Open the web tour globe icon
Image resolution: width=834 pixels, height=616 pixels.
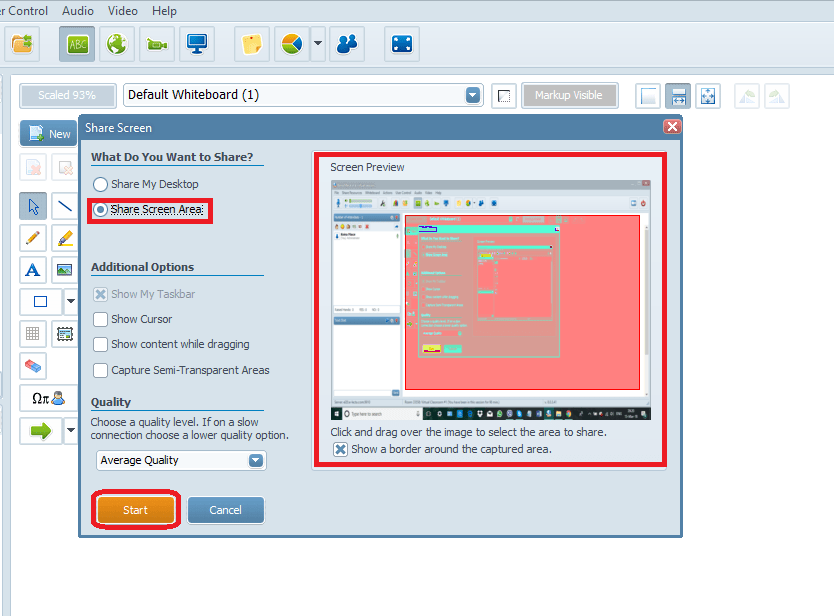pos(117,44)
